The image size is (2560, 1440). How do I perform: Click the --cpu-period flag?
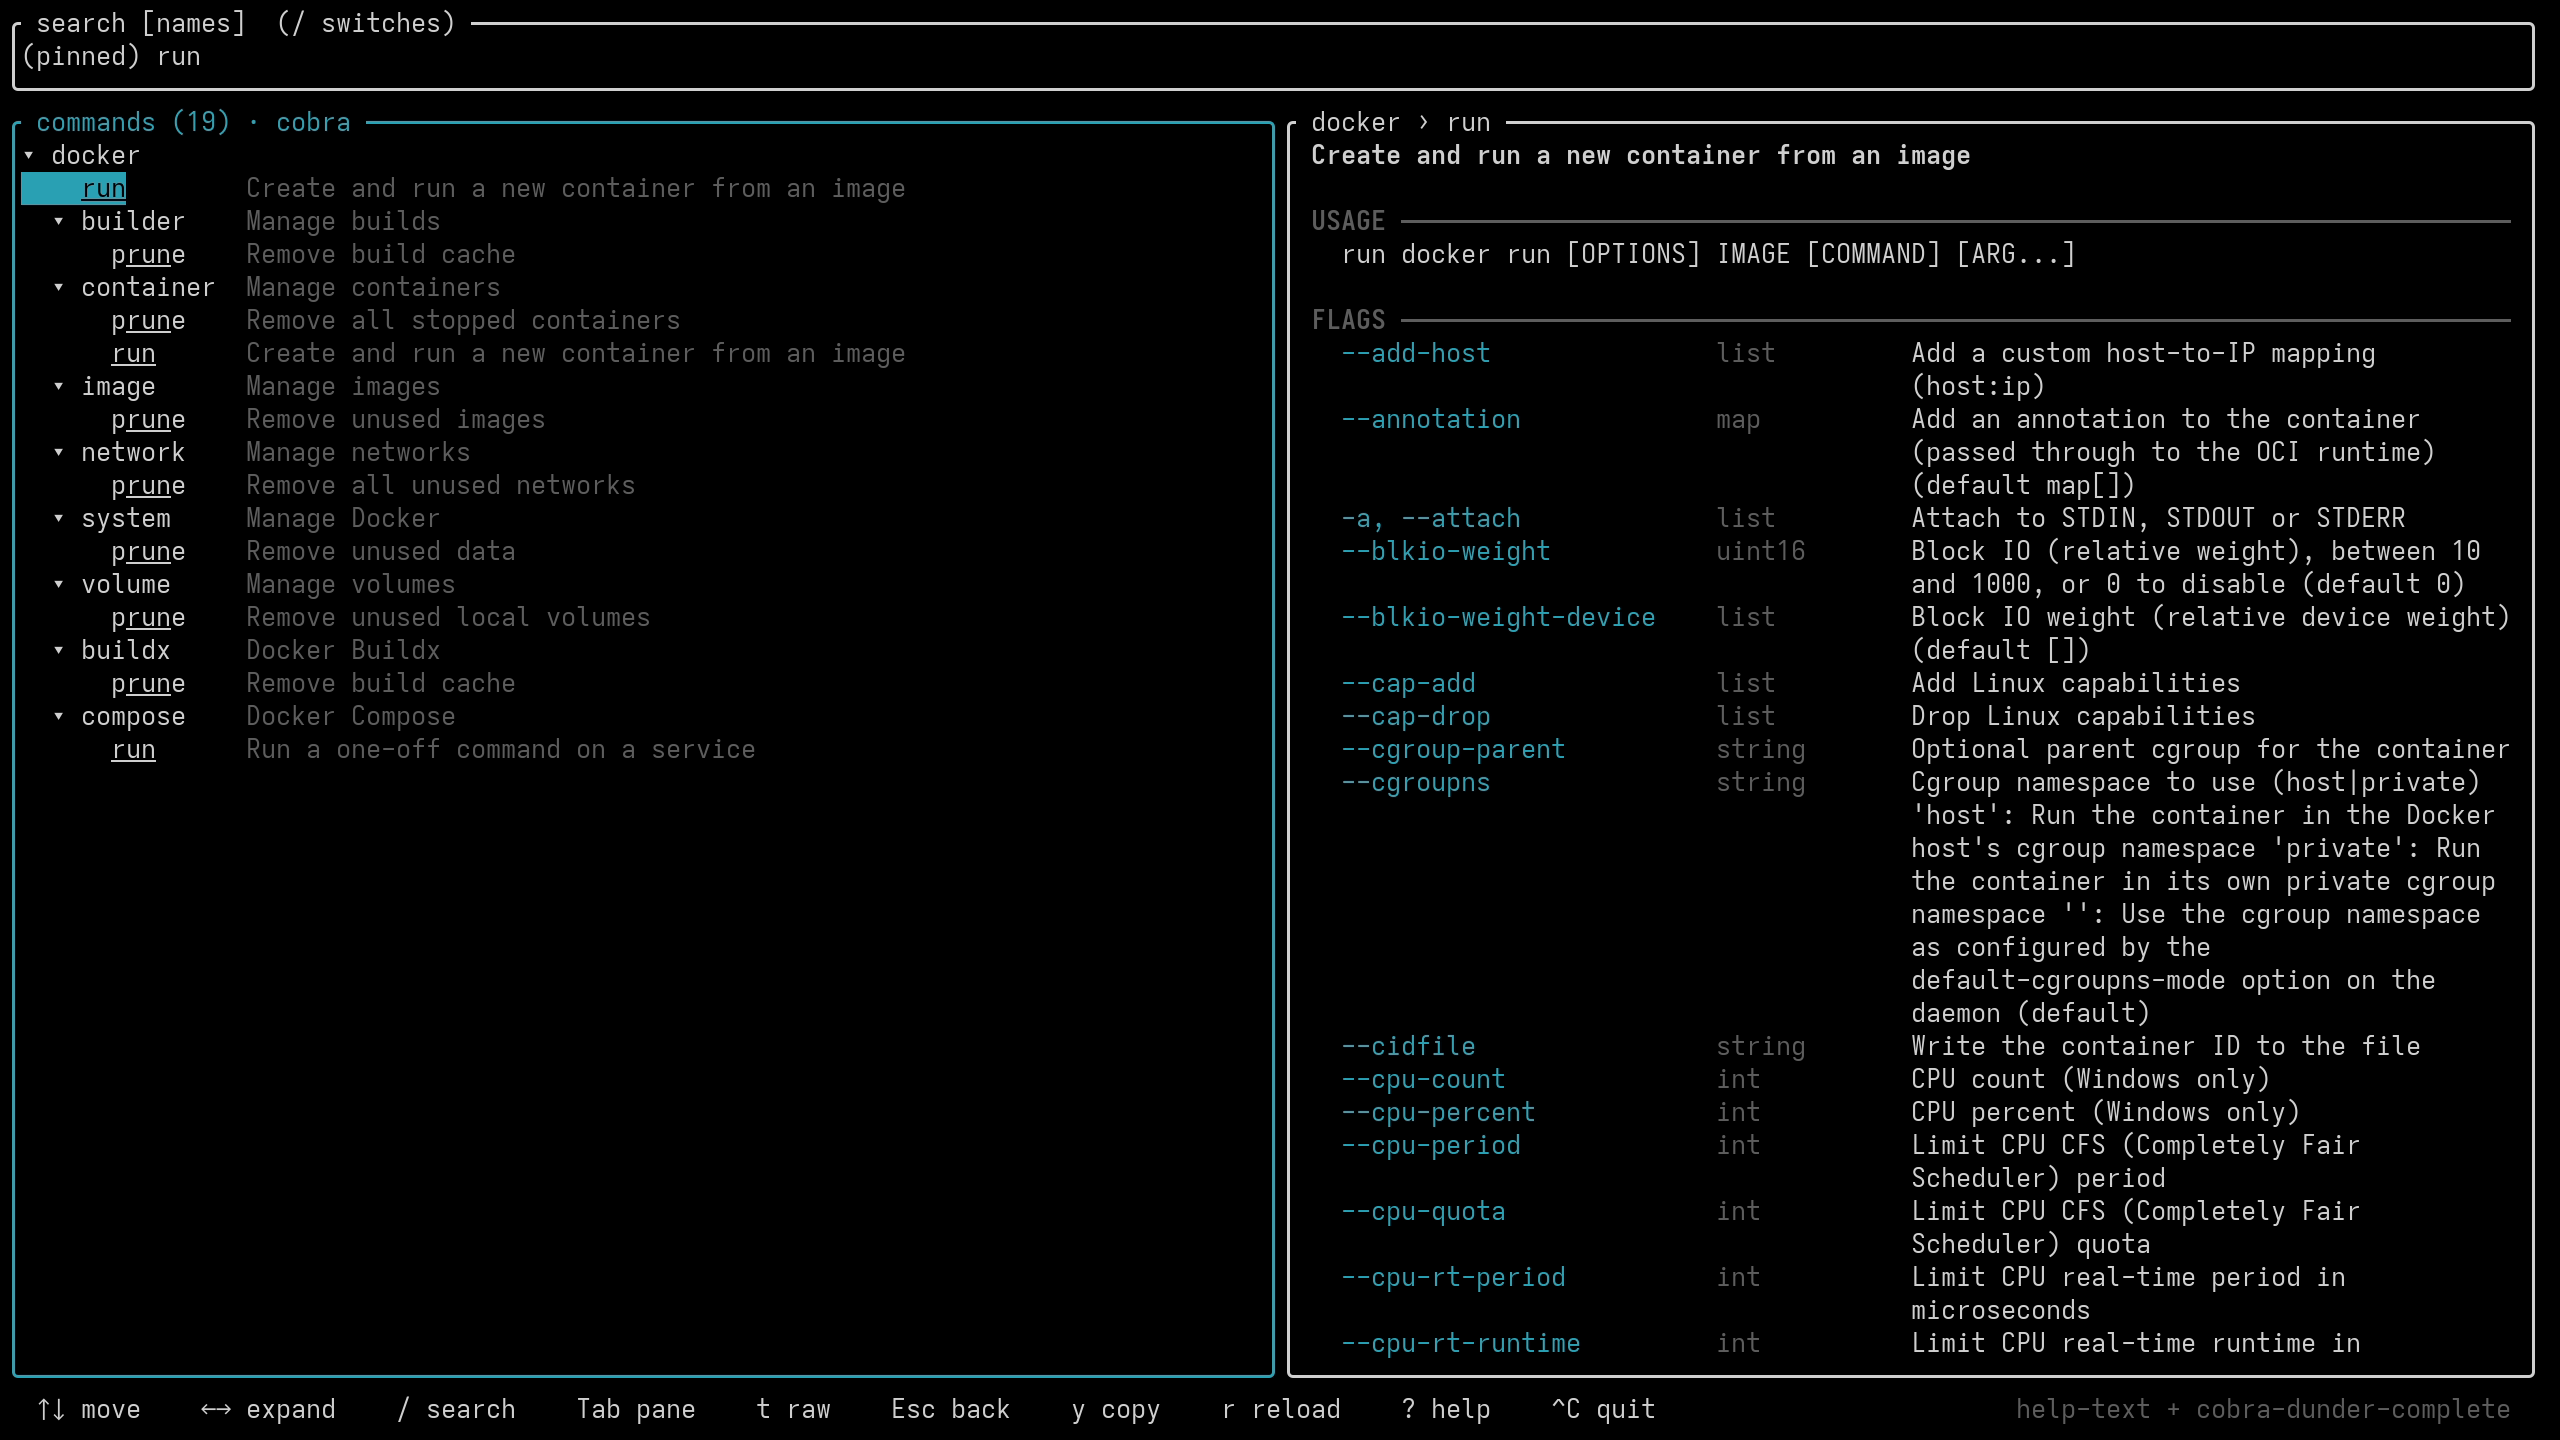point(1431,1146)
